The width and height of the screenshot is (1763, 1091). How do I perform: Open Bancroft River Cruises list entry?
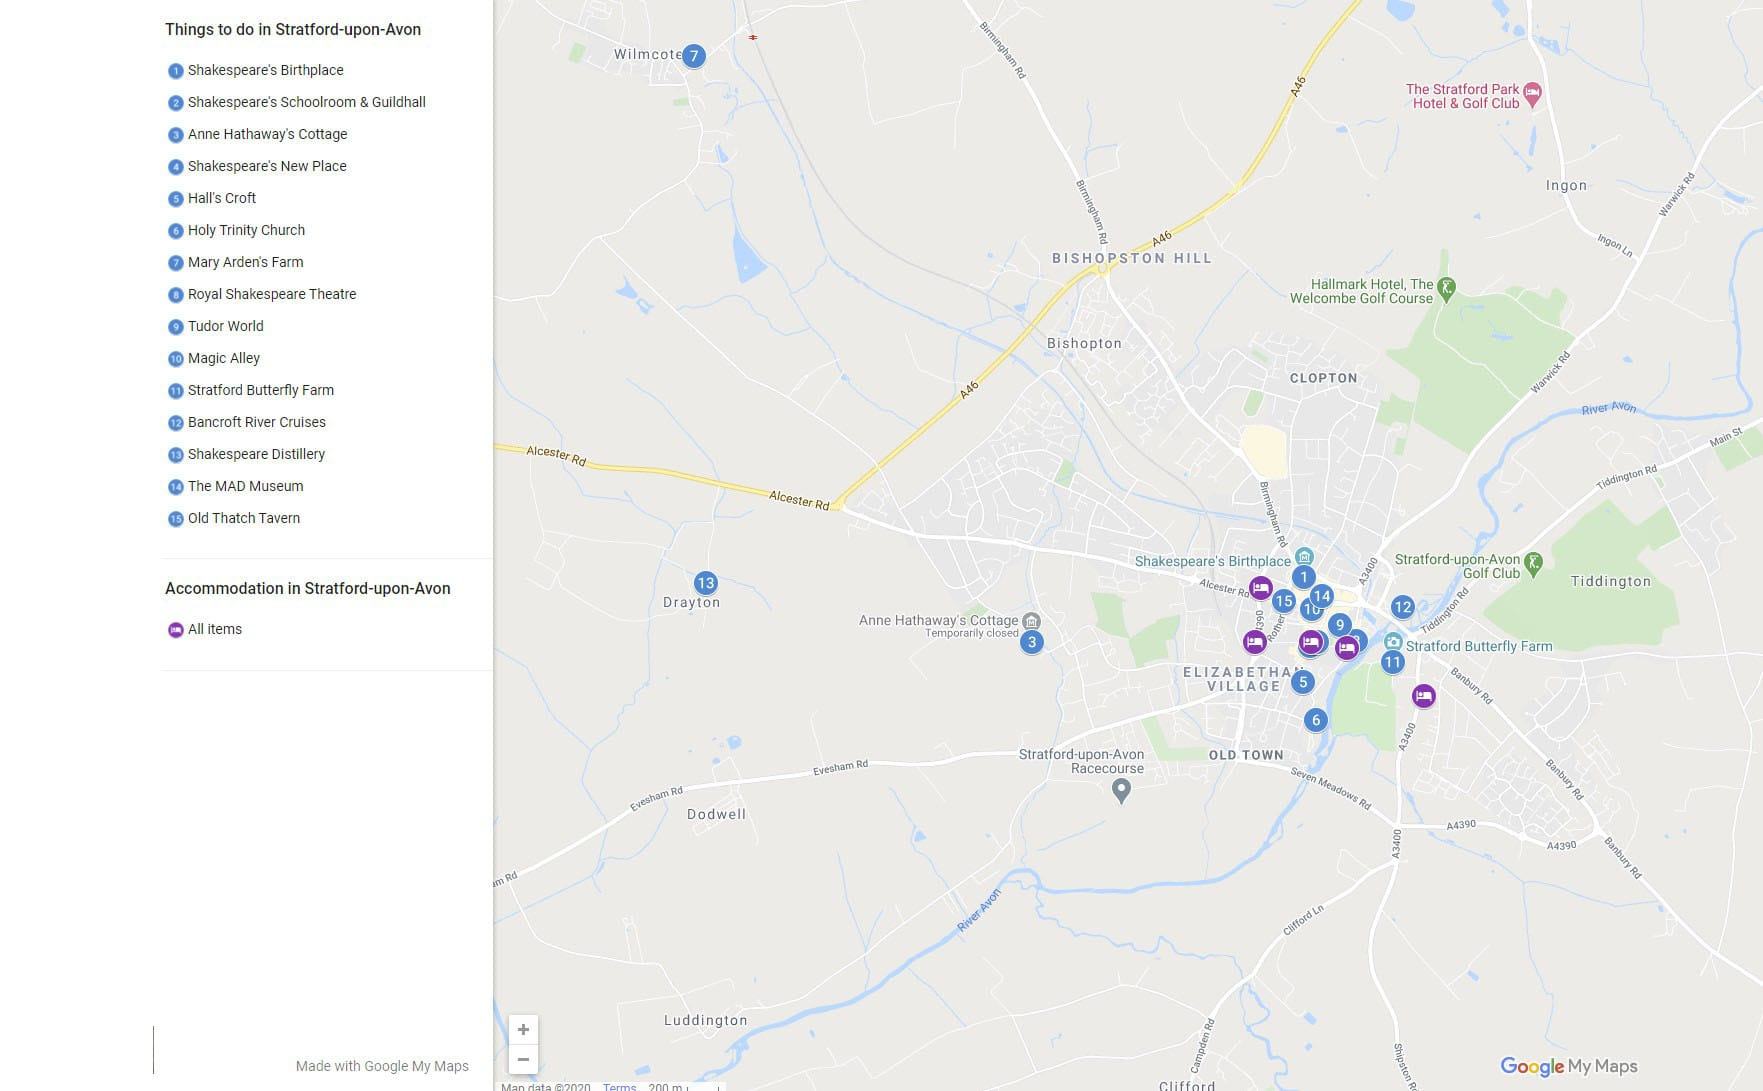(256, 422)
